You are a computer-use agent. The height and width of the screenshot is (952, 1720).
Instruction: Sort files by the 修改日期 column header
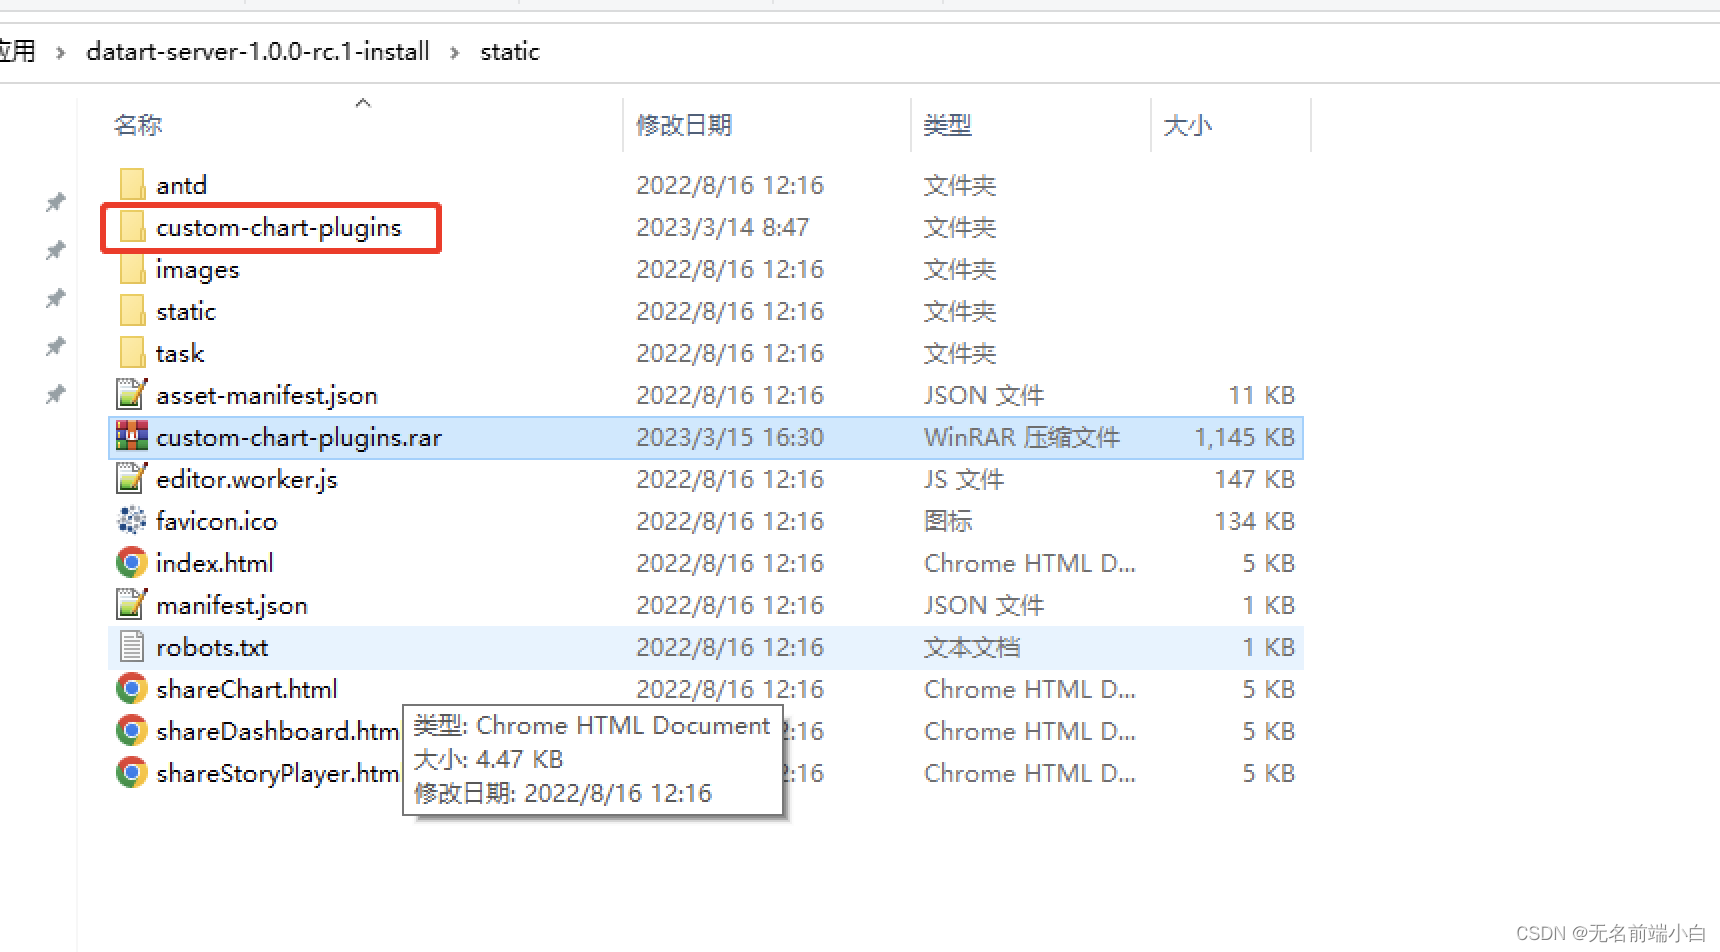[684, 124]
